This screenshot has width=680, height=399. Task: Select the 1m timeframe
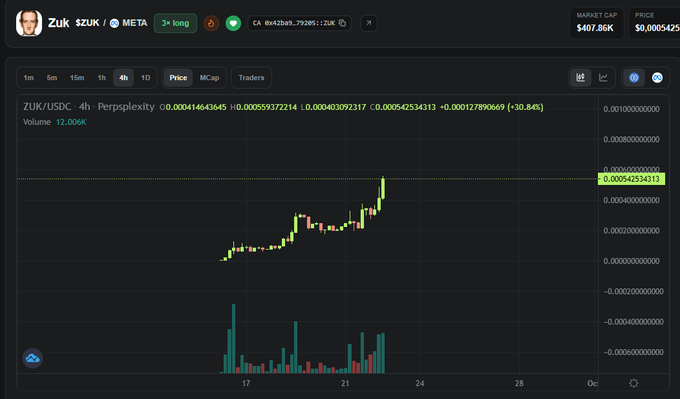[29, 78]
